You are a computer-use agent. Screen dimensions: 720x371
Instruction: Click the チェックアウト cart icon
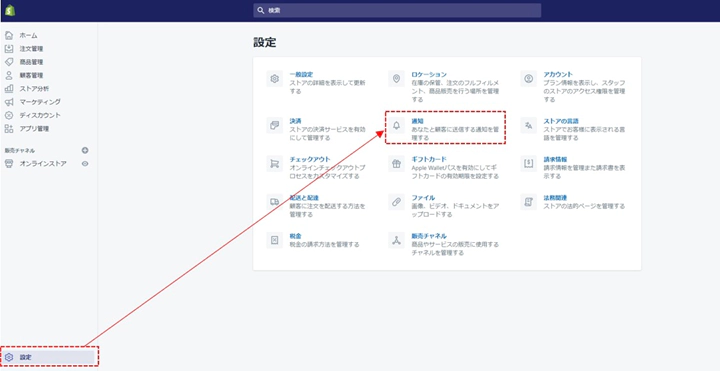pyautogui.click(x=275, y=163)
